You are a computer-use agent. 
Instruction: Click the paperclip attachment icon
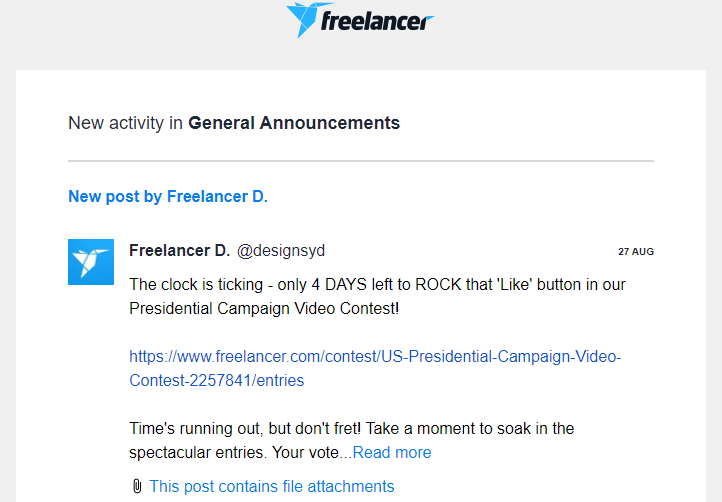tap(137, 487)
